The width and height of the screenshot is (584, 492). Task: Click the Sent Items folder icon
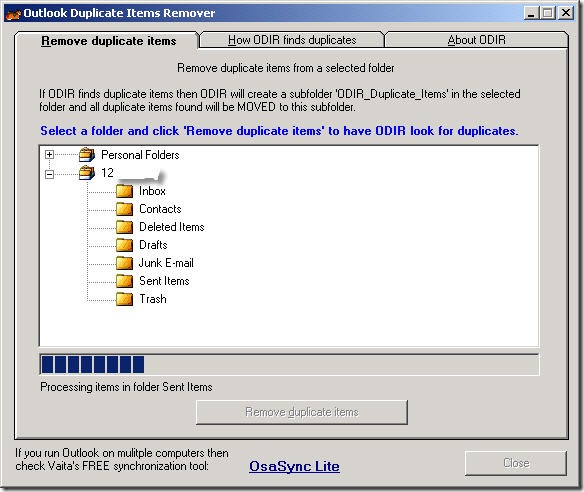click(124, 281)
